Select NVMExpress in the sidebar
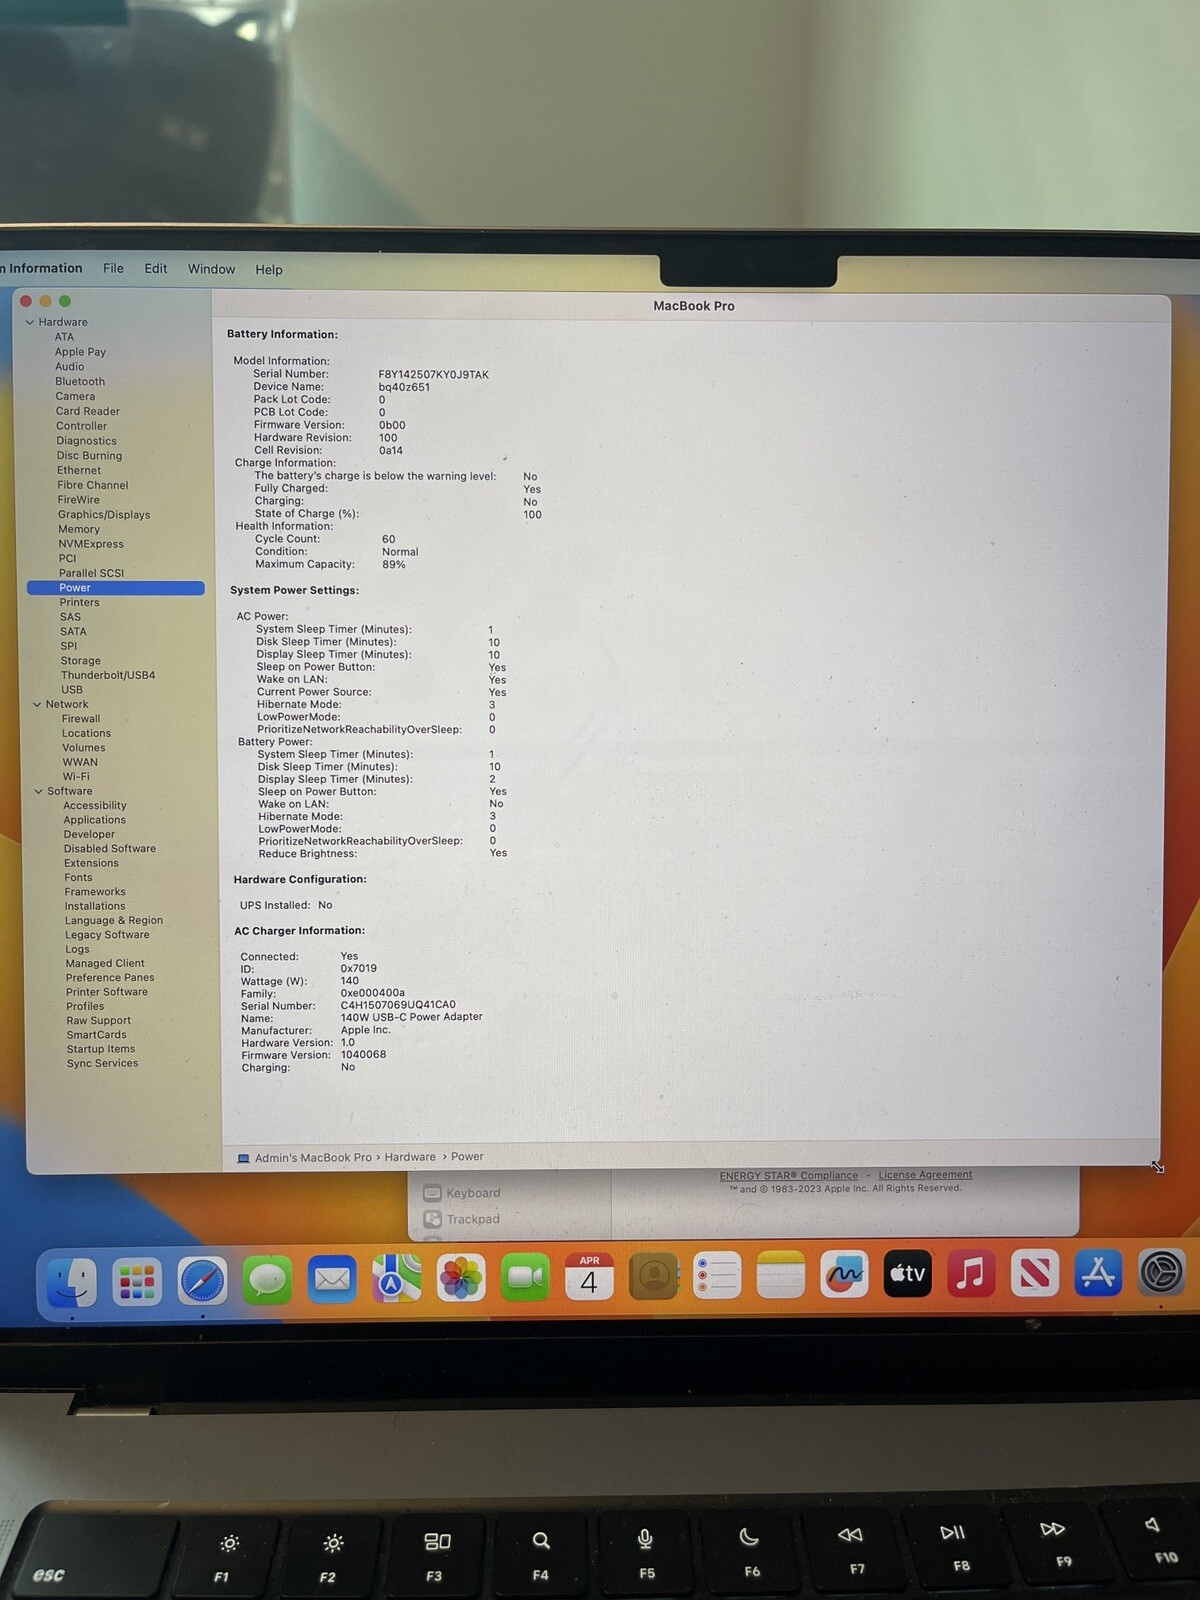This screenshot has height=1600, width=1200. point(91,544)
